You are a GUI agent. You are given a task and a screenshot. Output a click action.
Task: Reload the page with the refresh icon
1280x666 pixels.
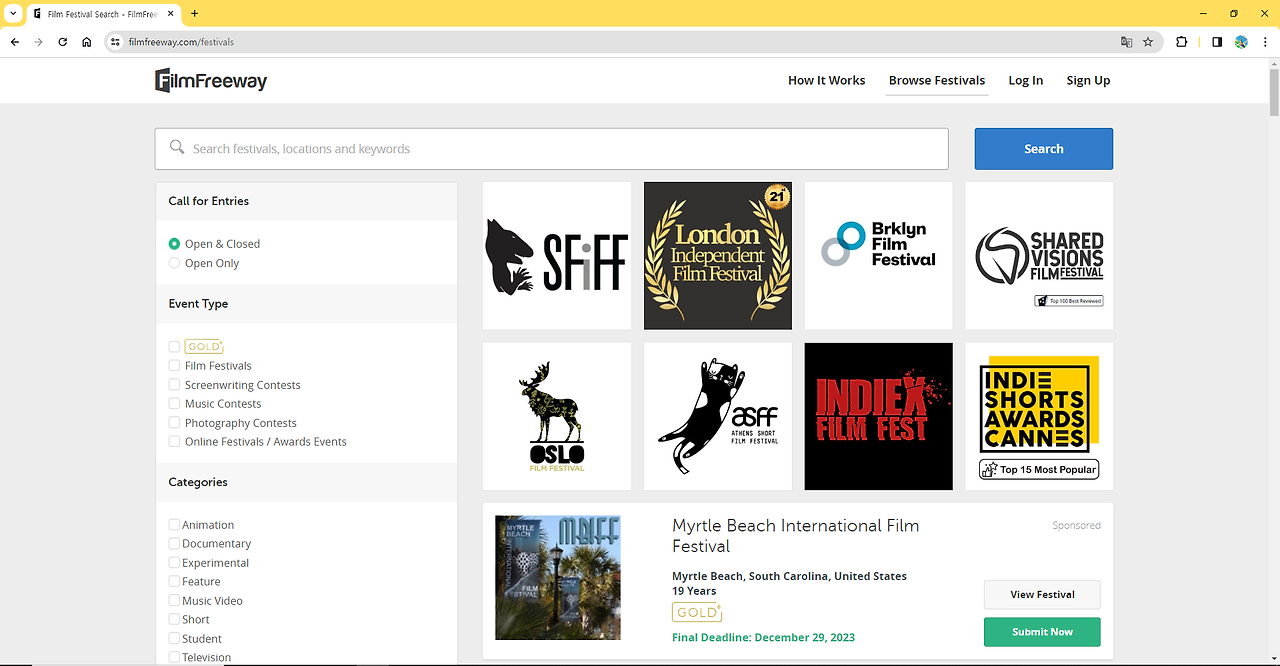tap(63, 42)
